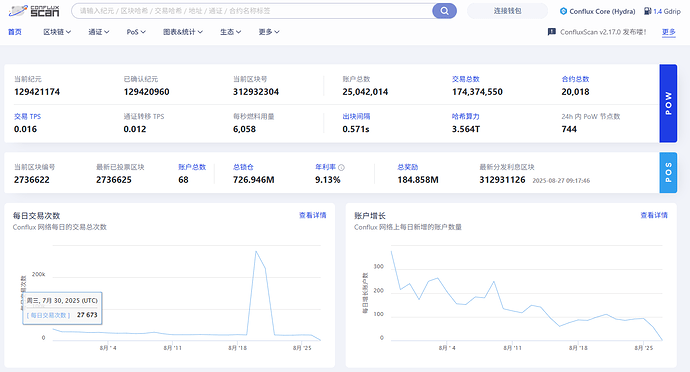
Task: Click the info icon beside 年利率
Action: (x=341, y=167)
